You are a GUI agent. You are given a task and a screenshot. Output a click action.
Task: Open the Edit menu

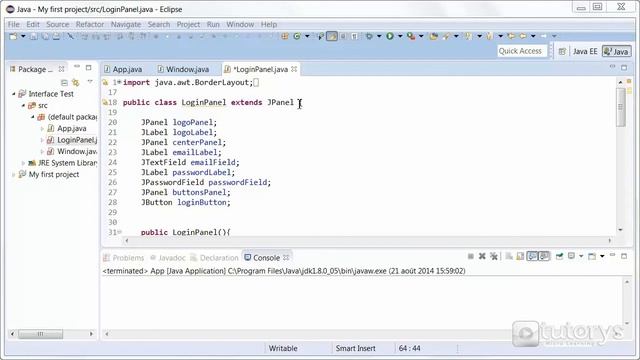tap(33, 24)
